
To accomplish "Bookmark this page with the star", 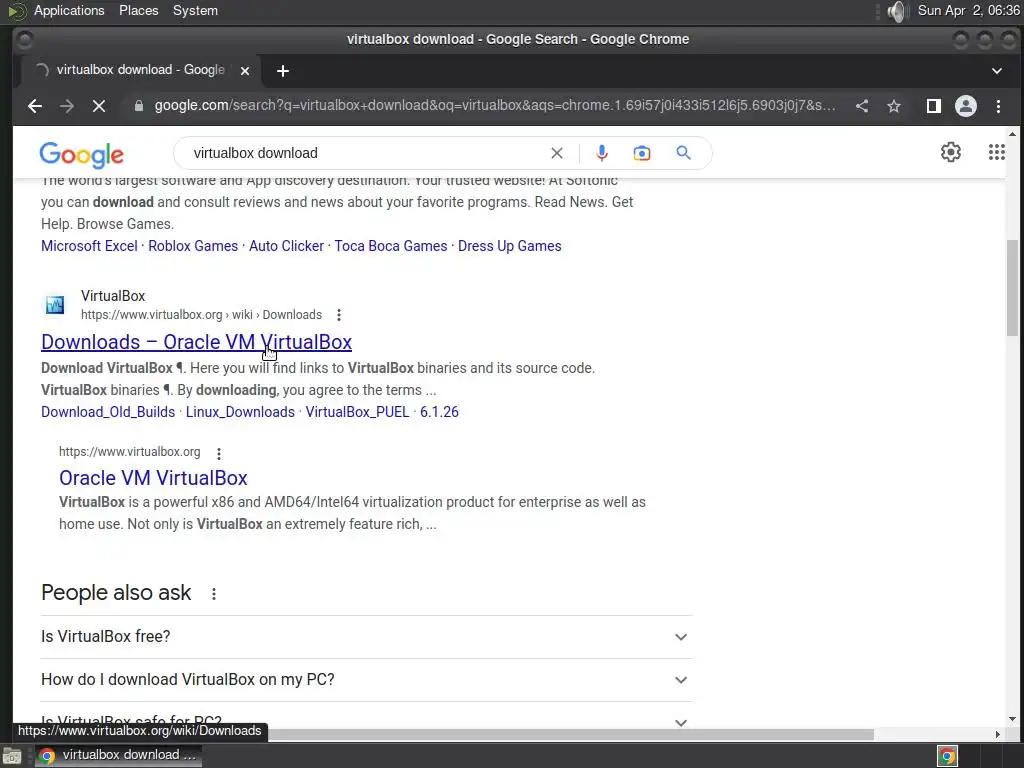I will (x=894, y=106).
